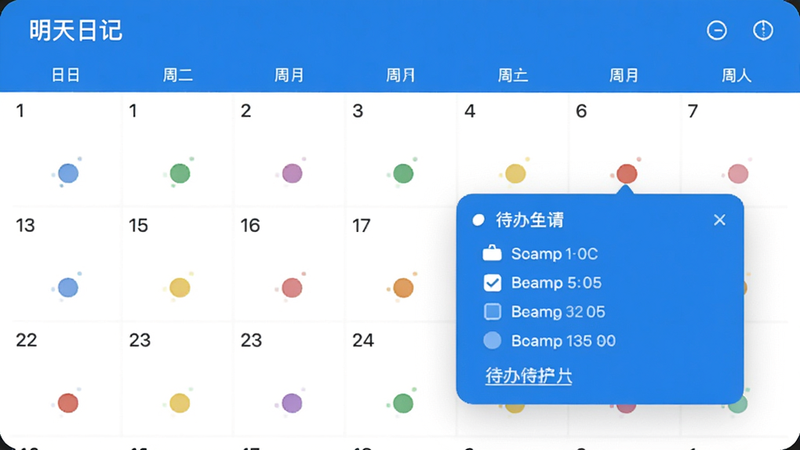
Task: Select the yellow event dot on day 4
Action: pos(515,173)
